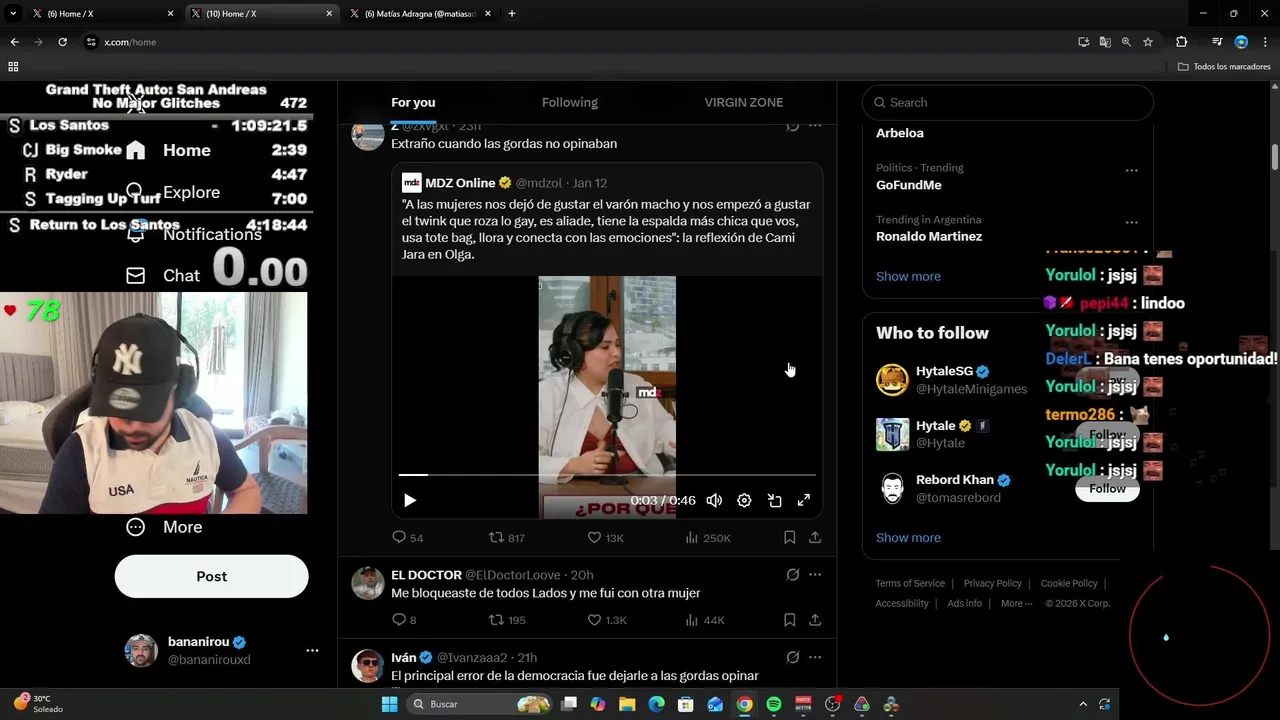Go to Home in X sidebar
This screenshot has height=720, width=1280.
[168, 150]
